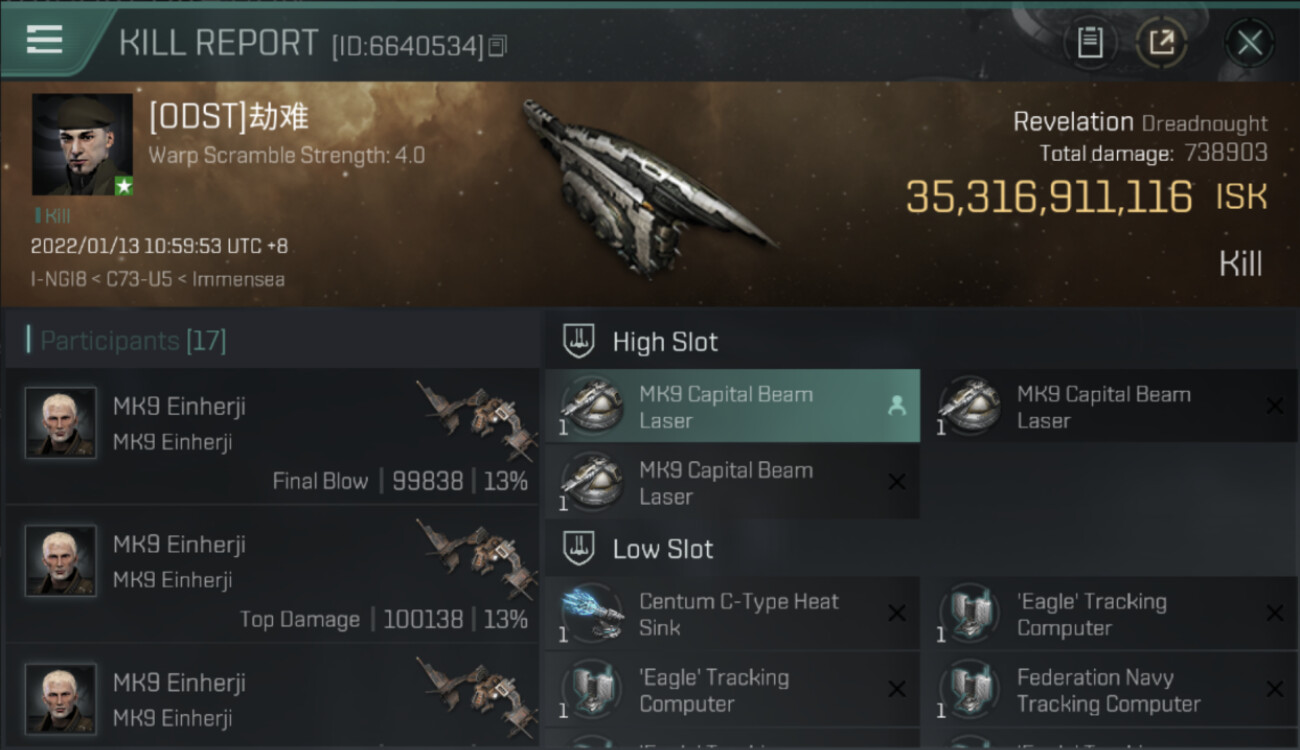The image size is (1300, 750).
Task: Select highlighted MK9 Capital Beam Laser item
Action: tap(732, 406)
